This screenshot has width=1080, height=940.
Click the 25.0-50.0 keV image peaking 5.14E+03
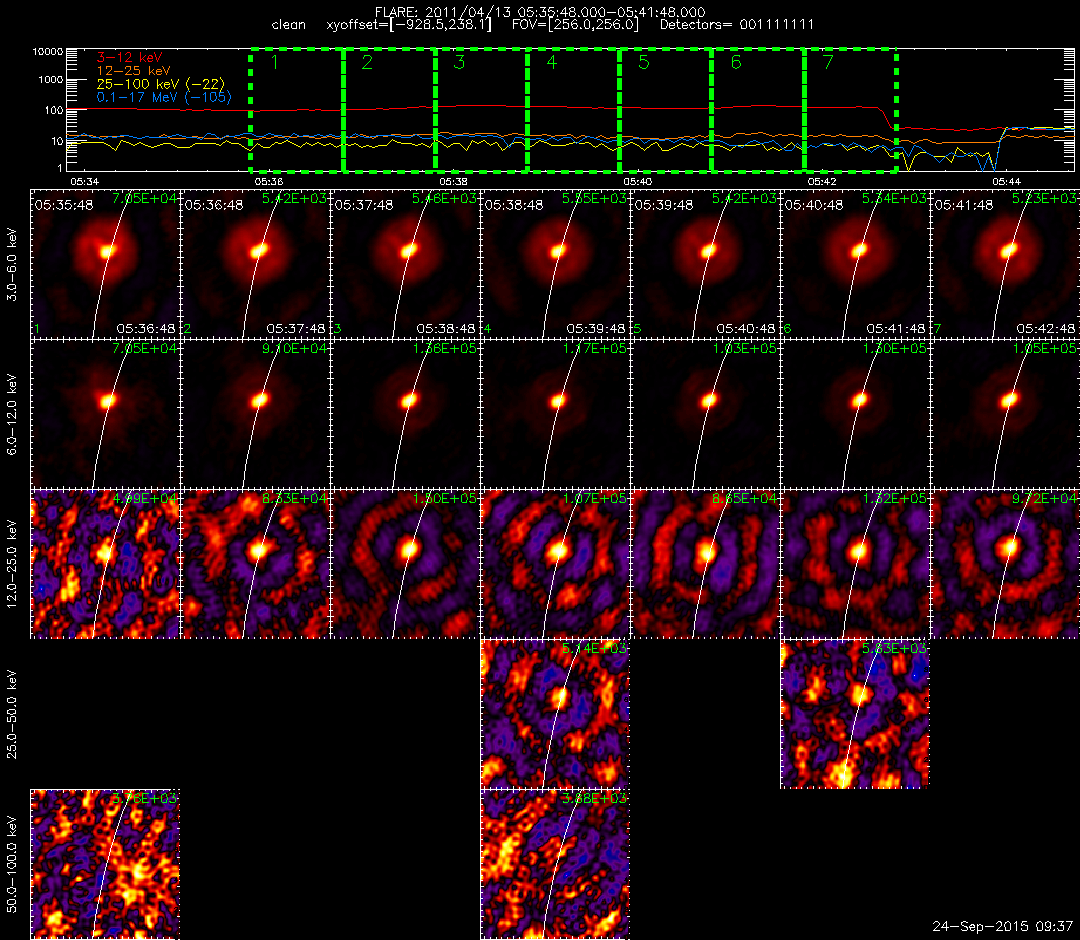point(555,714)
